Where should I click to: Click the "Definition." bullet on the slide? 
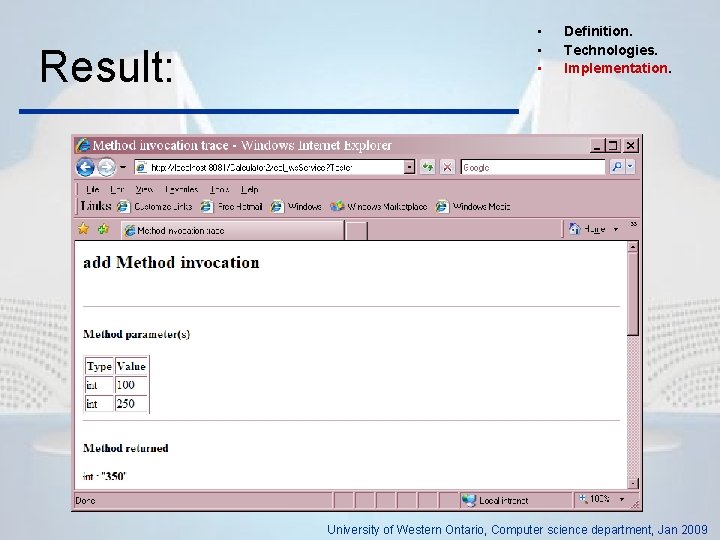(598, 31)
